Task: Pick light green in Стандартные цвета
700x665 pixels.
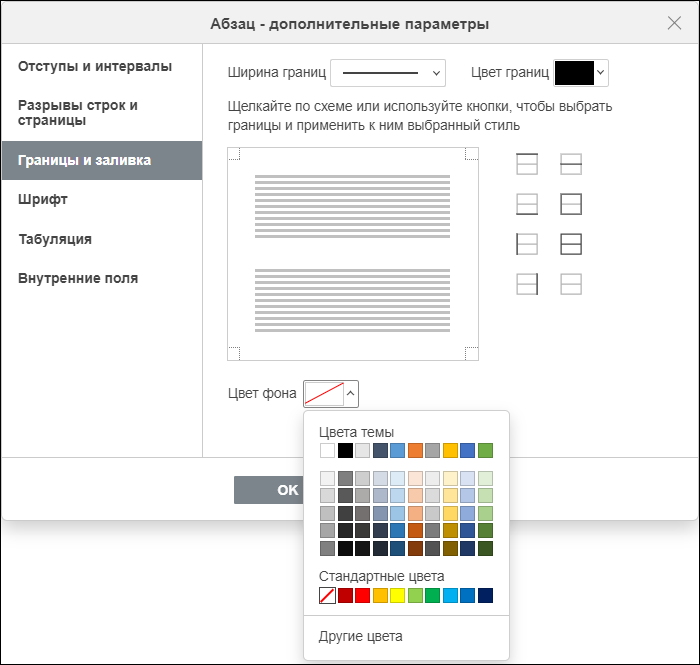Action: coord(415,595)
